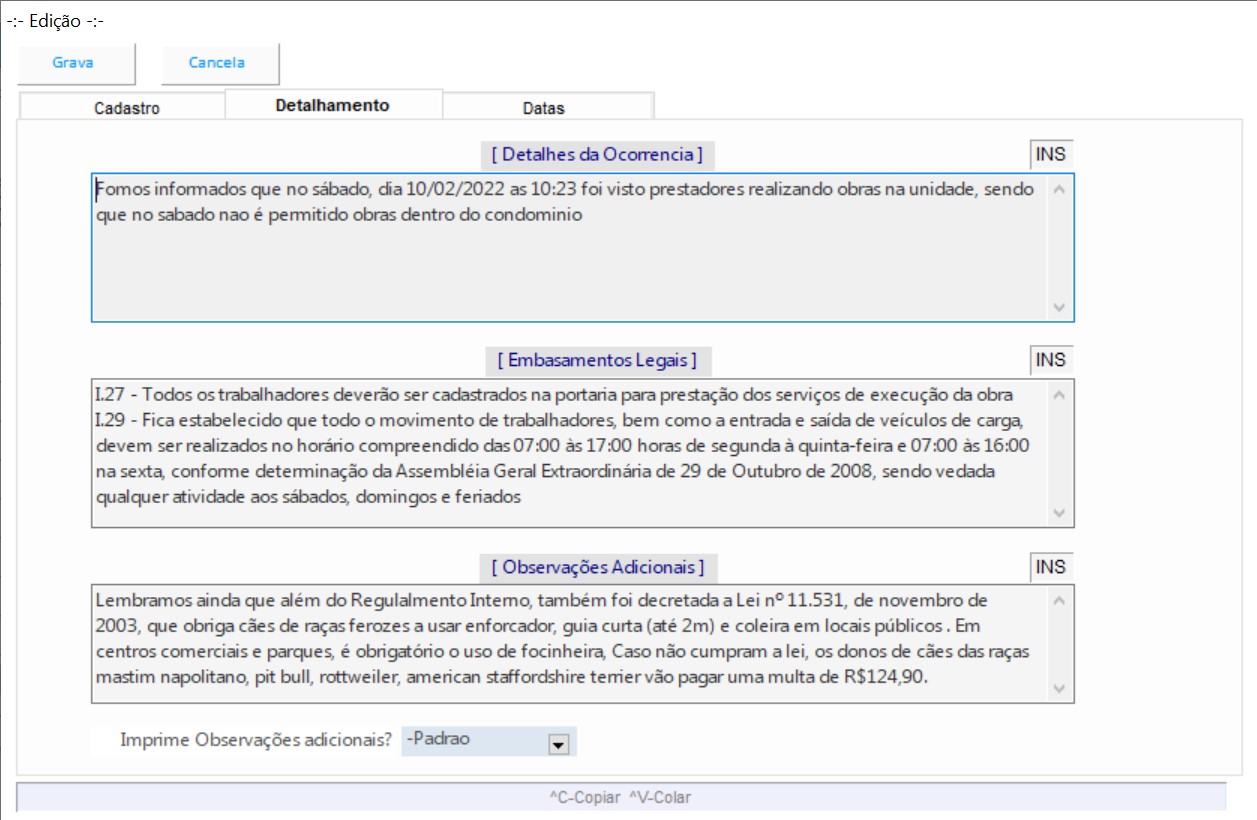Image resolution: width=1257 pixels, height=820 pixels.
Task: Select the Detalhamento tab
Action: pos(332,105)
